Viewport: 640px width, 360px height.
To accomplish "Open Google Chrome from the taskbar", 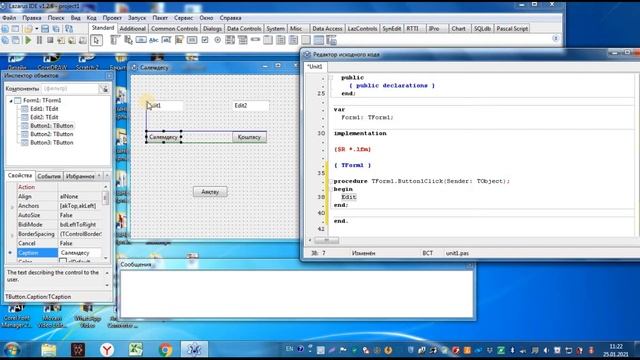I will 165,350.
